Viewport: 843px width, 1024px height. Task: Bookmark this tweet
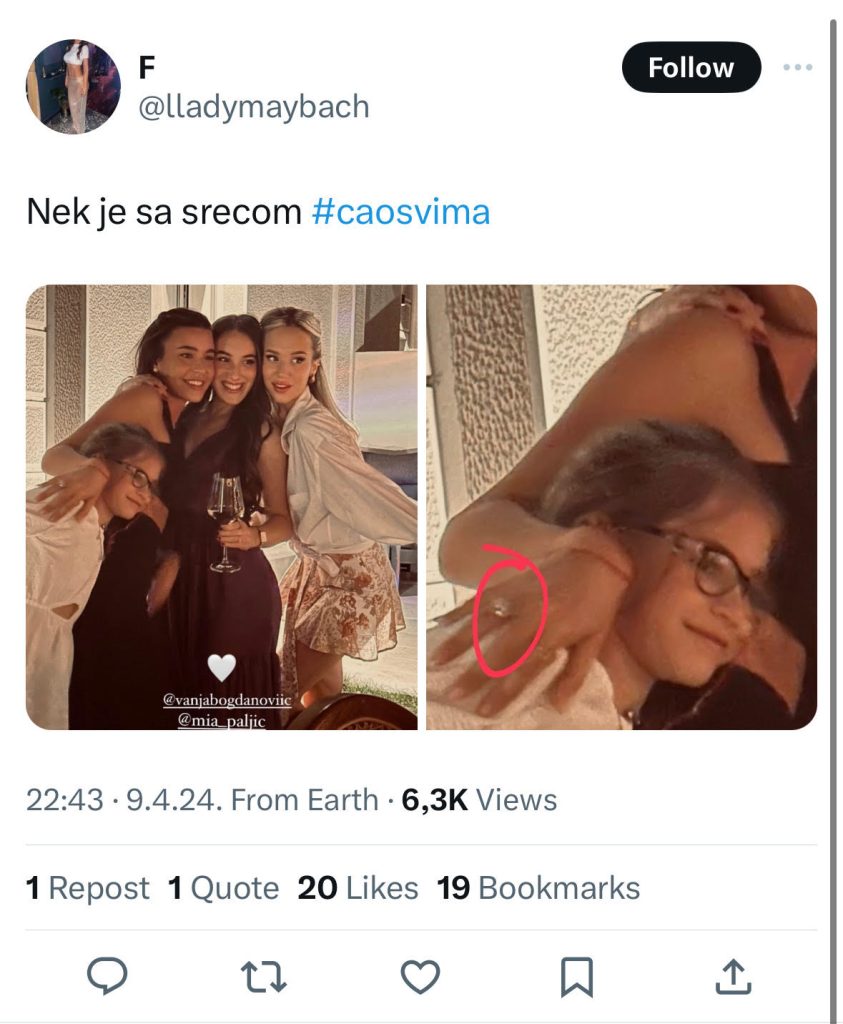[x=577, y=977]
